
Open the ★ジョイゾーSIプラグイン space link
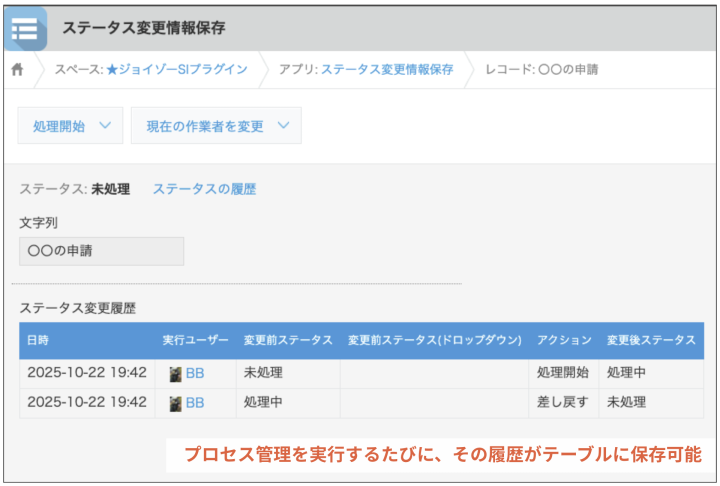pos(176,69)
